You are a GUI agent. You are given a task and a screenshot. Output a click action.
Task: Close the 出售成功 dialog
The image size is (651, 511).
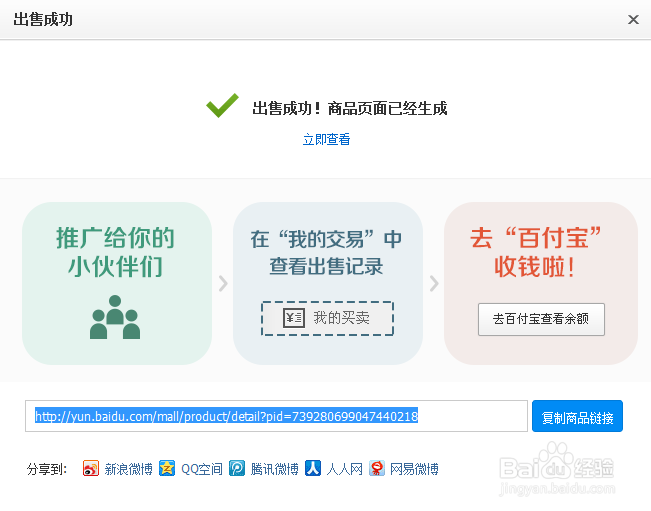tap(633, 20)
